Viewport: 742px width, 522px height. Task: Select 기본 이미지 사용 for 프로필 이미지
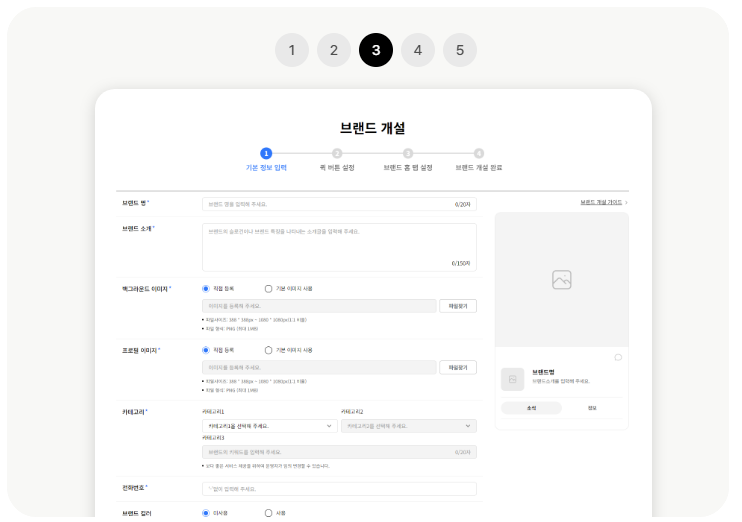coord(268,350)
